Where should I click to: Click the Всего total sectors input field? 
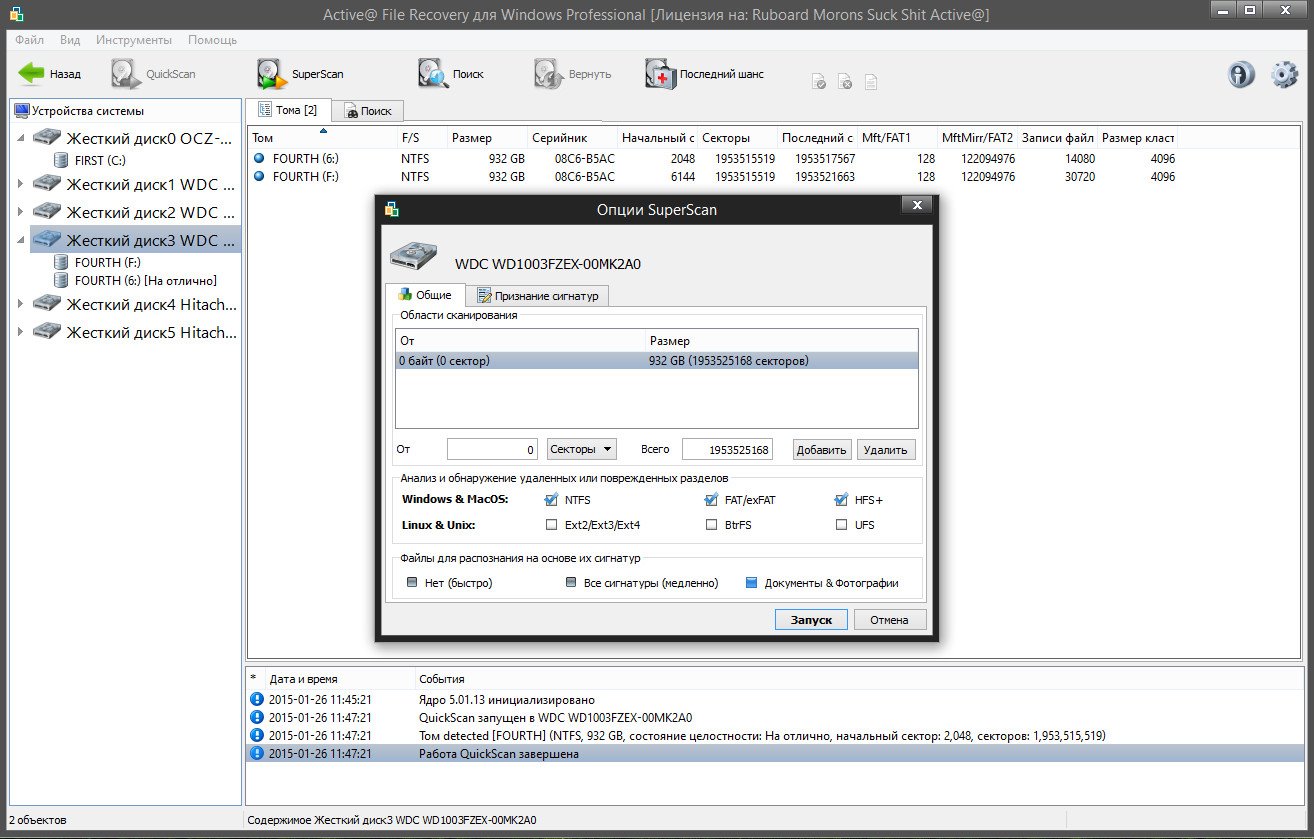pyautogui.click(x=727, y=450)
